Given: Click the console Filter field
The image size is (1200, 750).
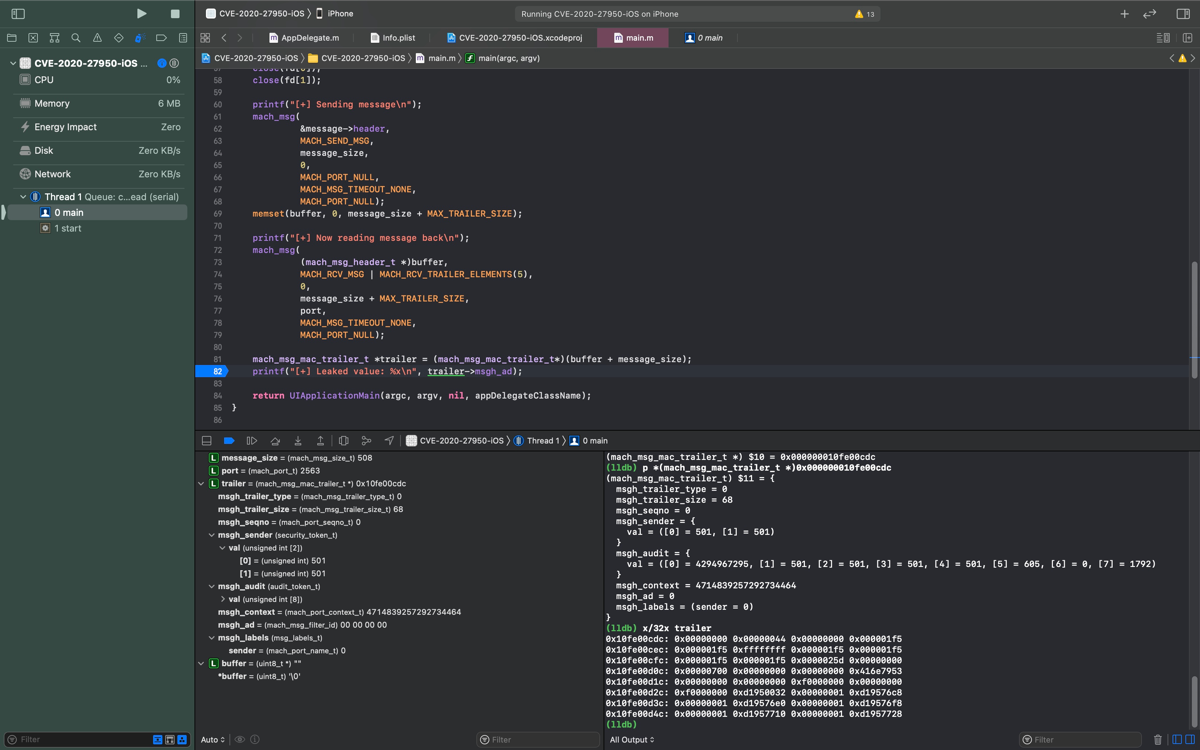Looking at the screenshot, I should (1080, 740).
